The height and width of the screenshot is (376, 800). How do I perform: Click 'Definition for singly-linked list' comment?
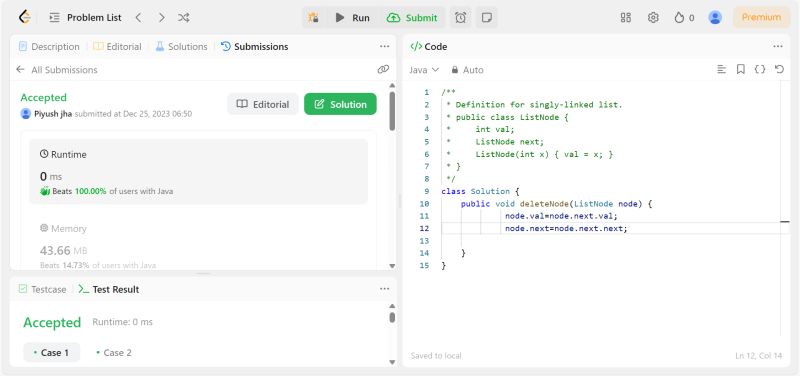(539, 105)
